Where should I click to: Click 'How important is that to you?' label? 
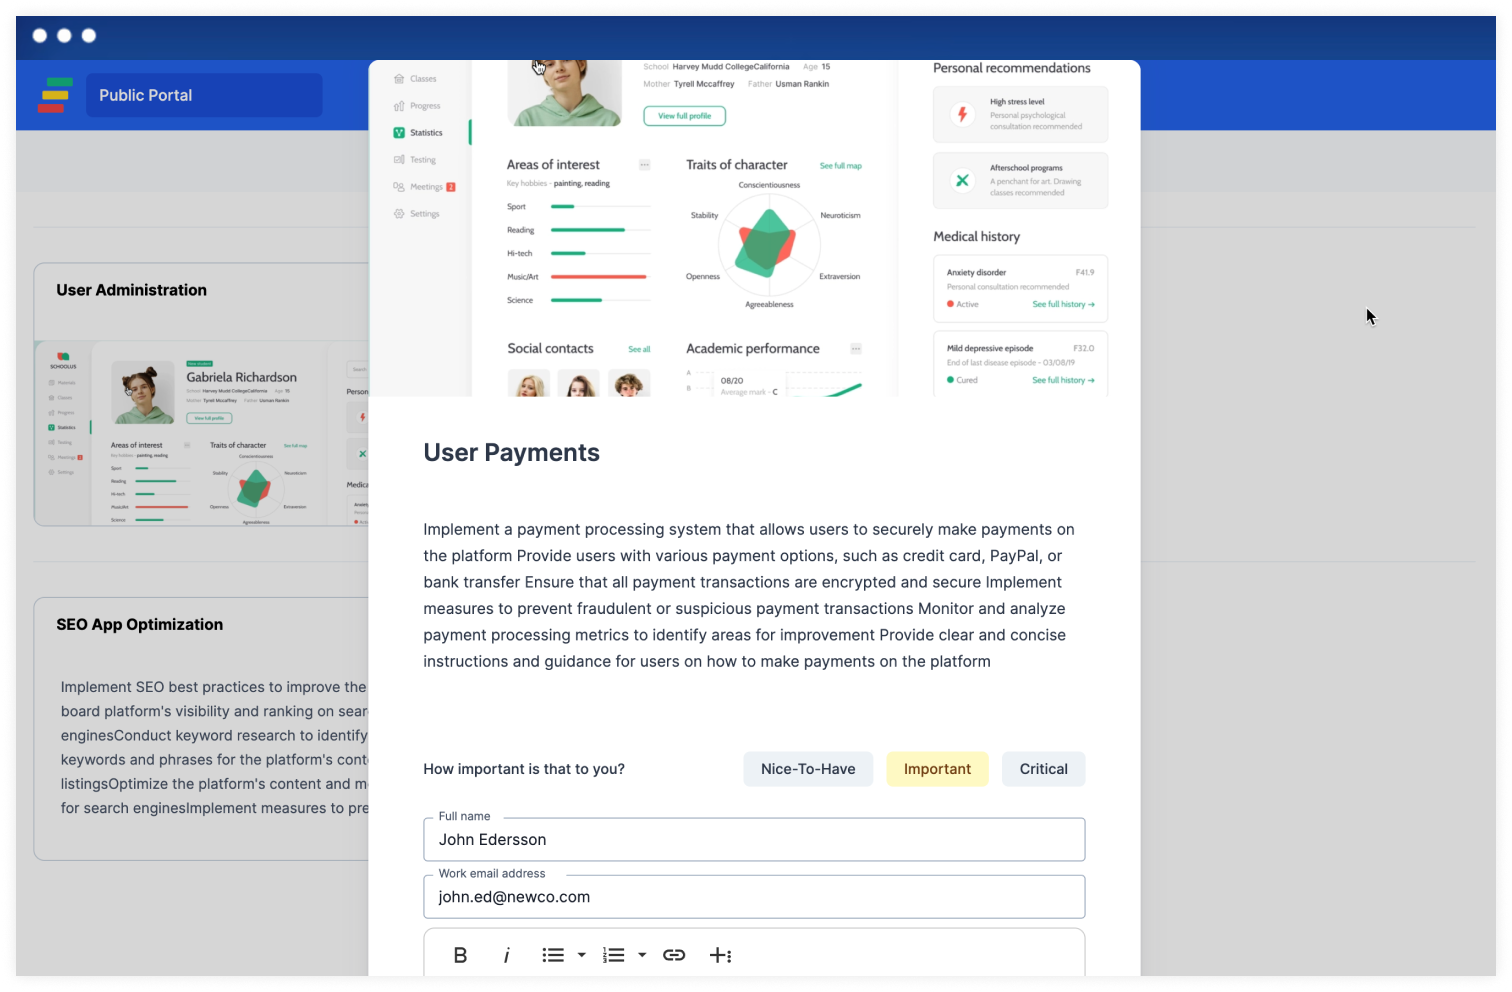(524, 769)
